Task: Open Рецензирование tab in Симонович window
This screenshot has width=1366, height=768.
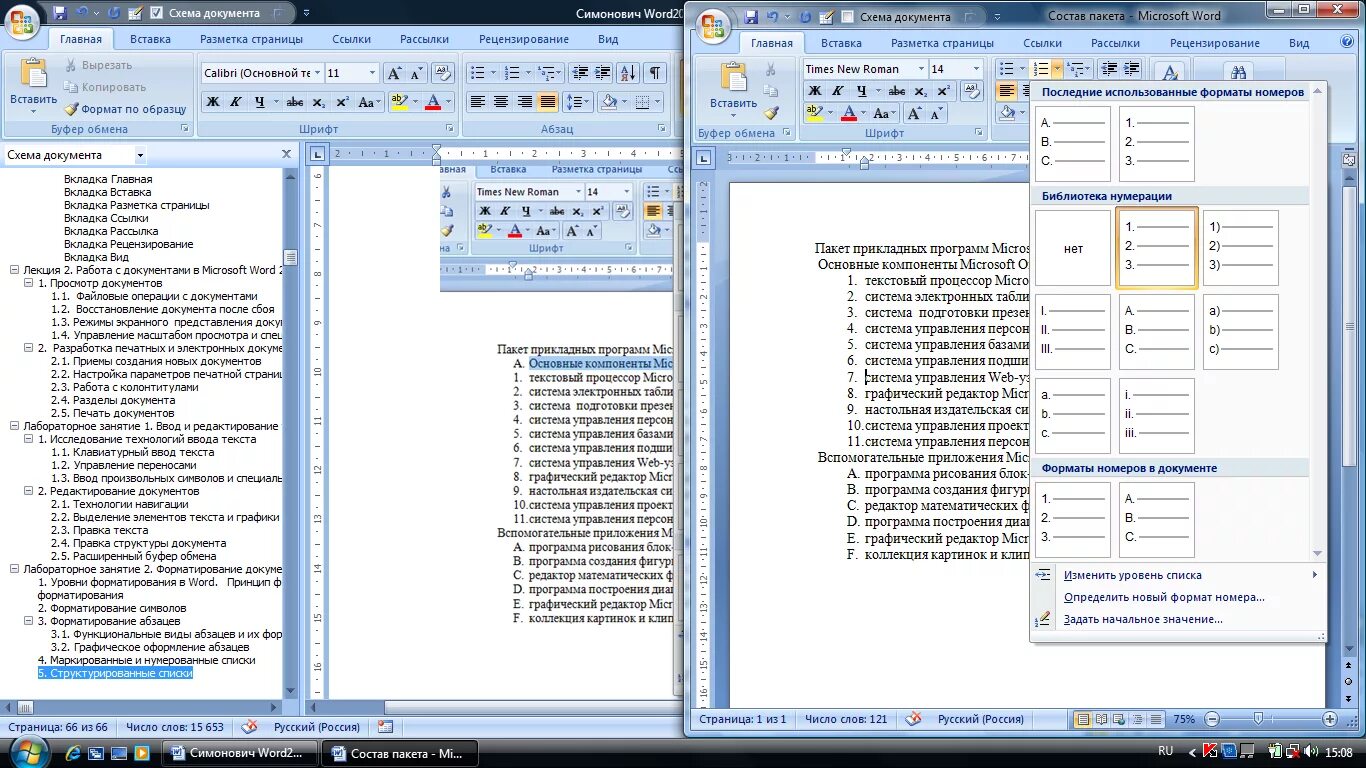Action: coord(523,39)
